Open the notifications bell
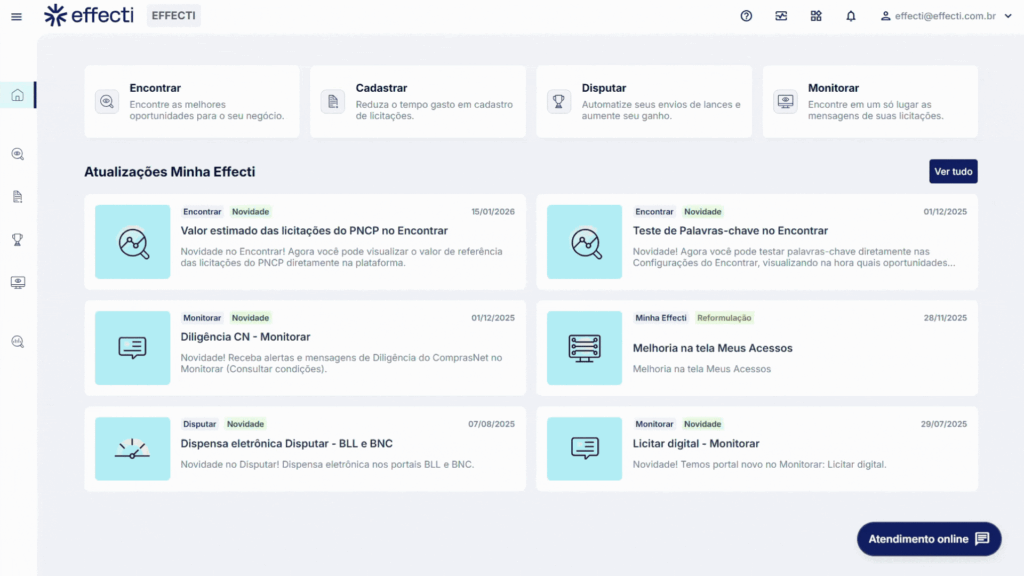 851,16
